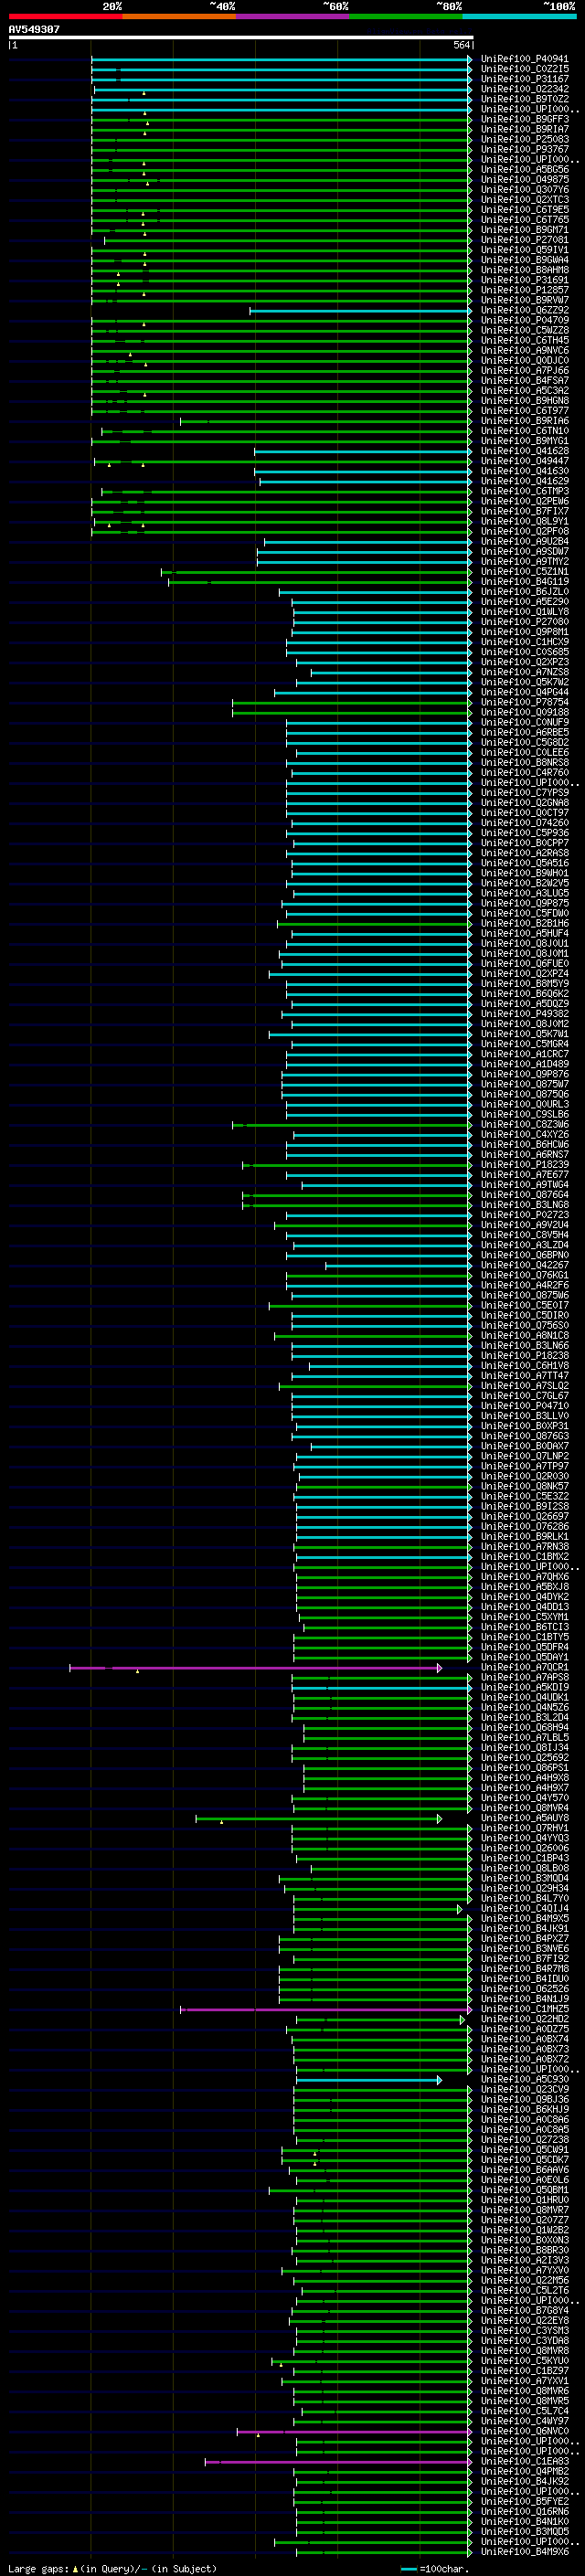Open hit UniRef100_P18239
The width and height of the screenshot is (585, 2576).
coord(524,1165)
